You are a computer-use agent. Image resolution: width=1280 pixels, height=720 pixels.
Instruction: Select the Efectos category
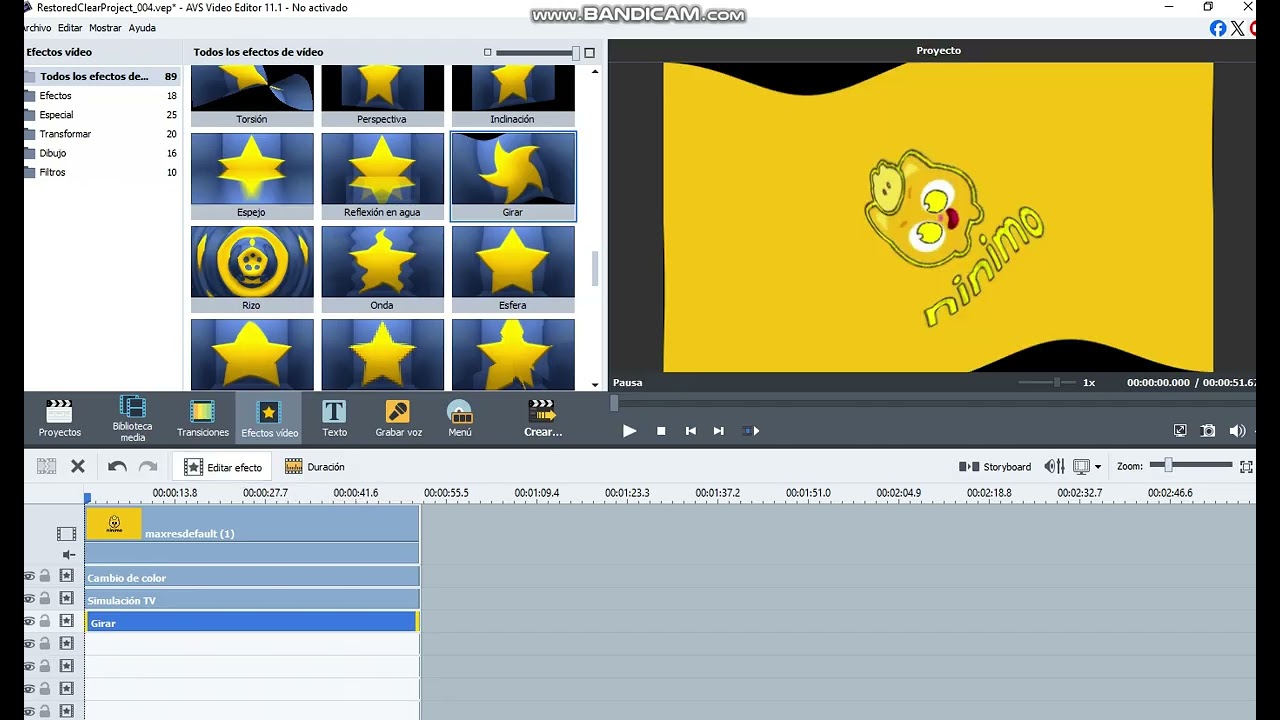pyautogui.click(x=102, y=95)
